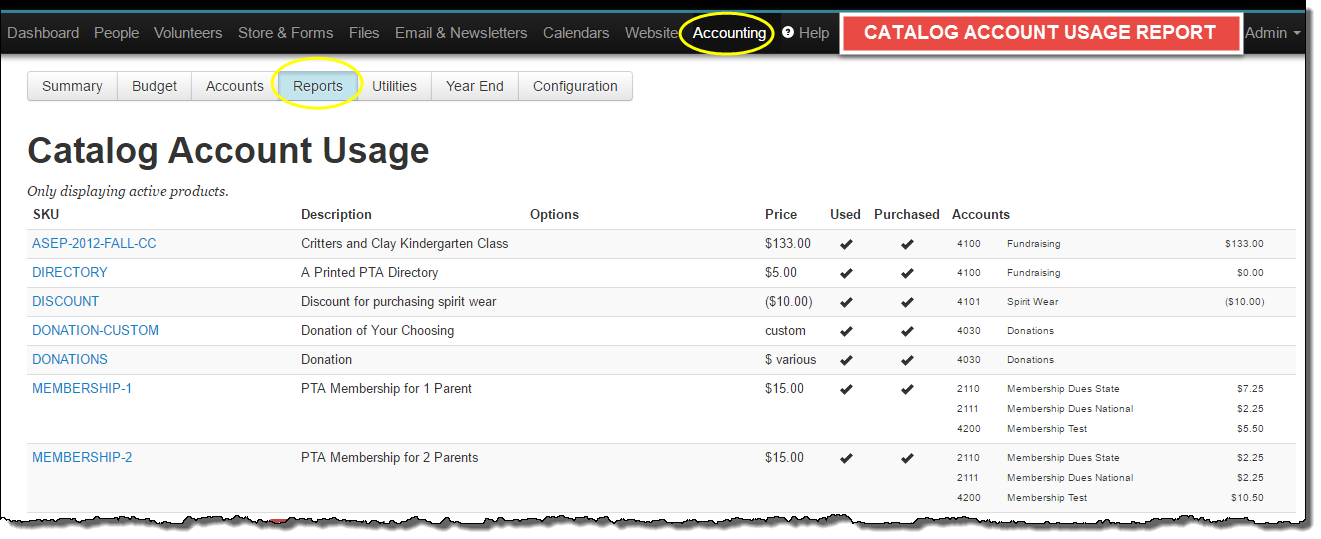Click Purchased checkmark in MEMBERSHIP-1 row
The image size is (1321, 539).
pyautogui.click(x=907, y=389)
